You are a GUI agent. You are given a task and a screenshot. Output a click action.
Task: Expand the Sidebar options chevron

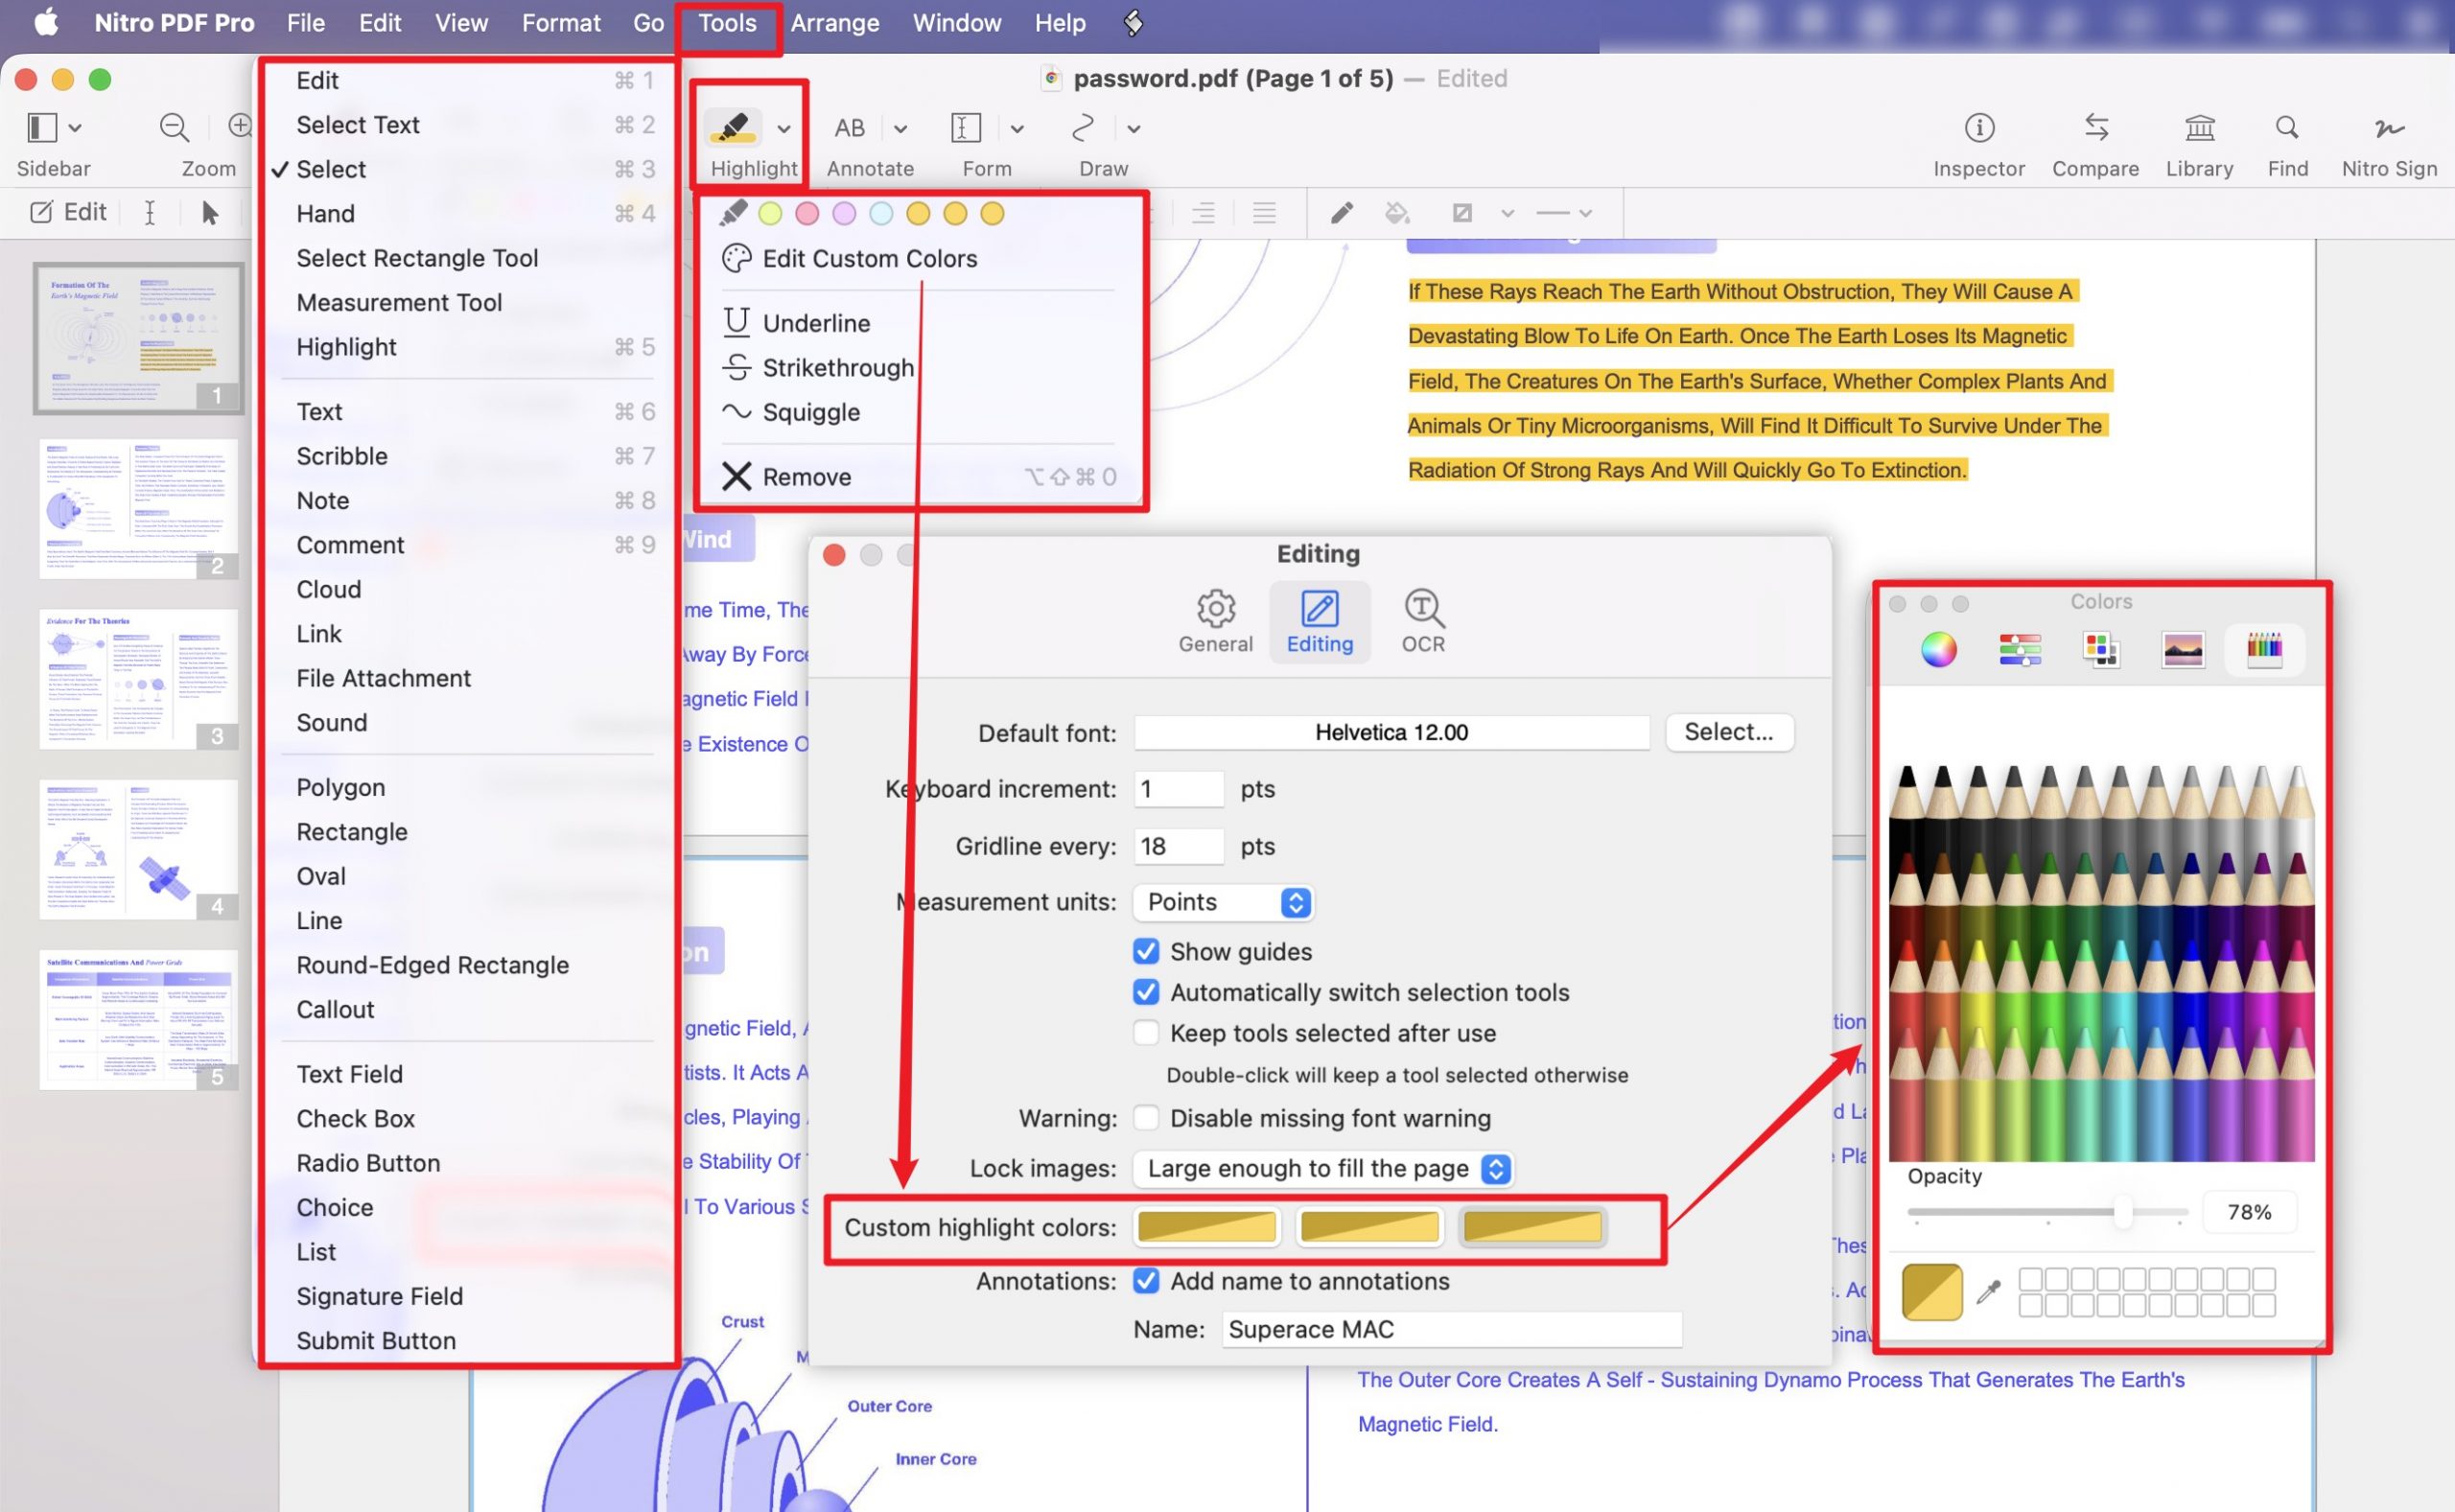tap(75, 129)
